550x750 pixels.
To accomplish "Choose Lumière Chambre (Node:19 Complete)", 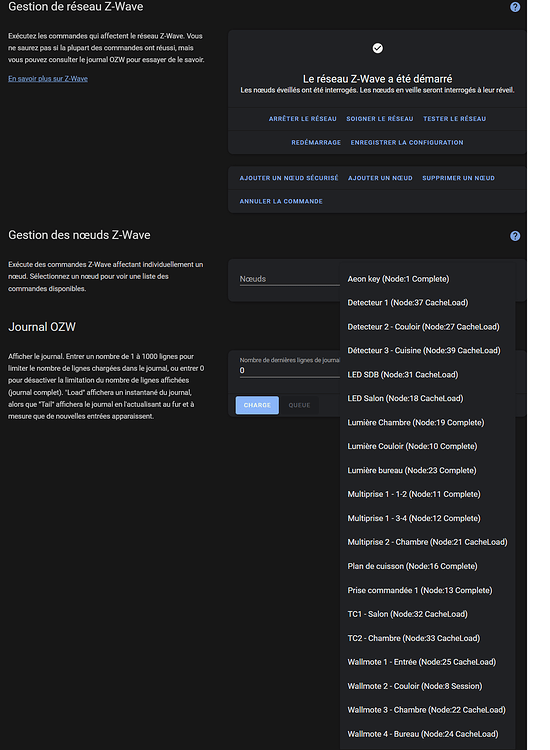I will point(428,422).
